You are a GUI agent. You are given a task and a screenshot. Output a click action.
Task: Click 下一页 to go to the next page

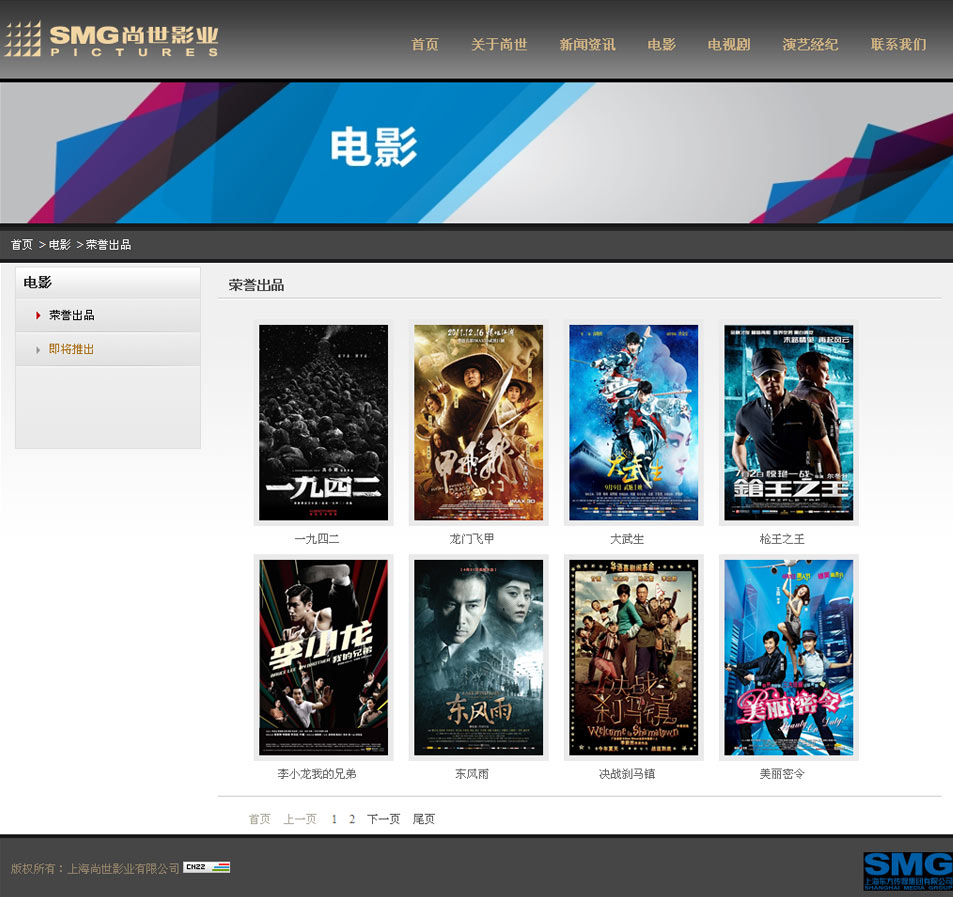click(384, 819)
